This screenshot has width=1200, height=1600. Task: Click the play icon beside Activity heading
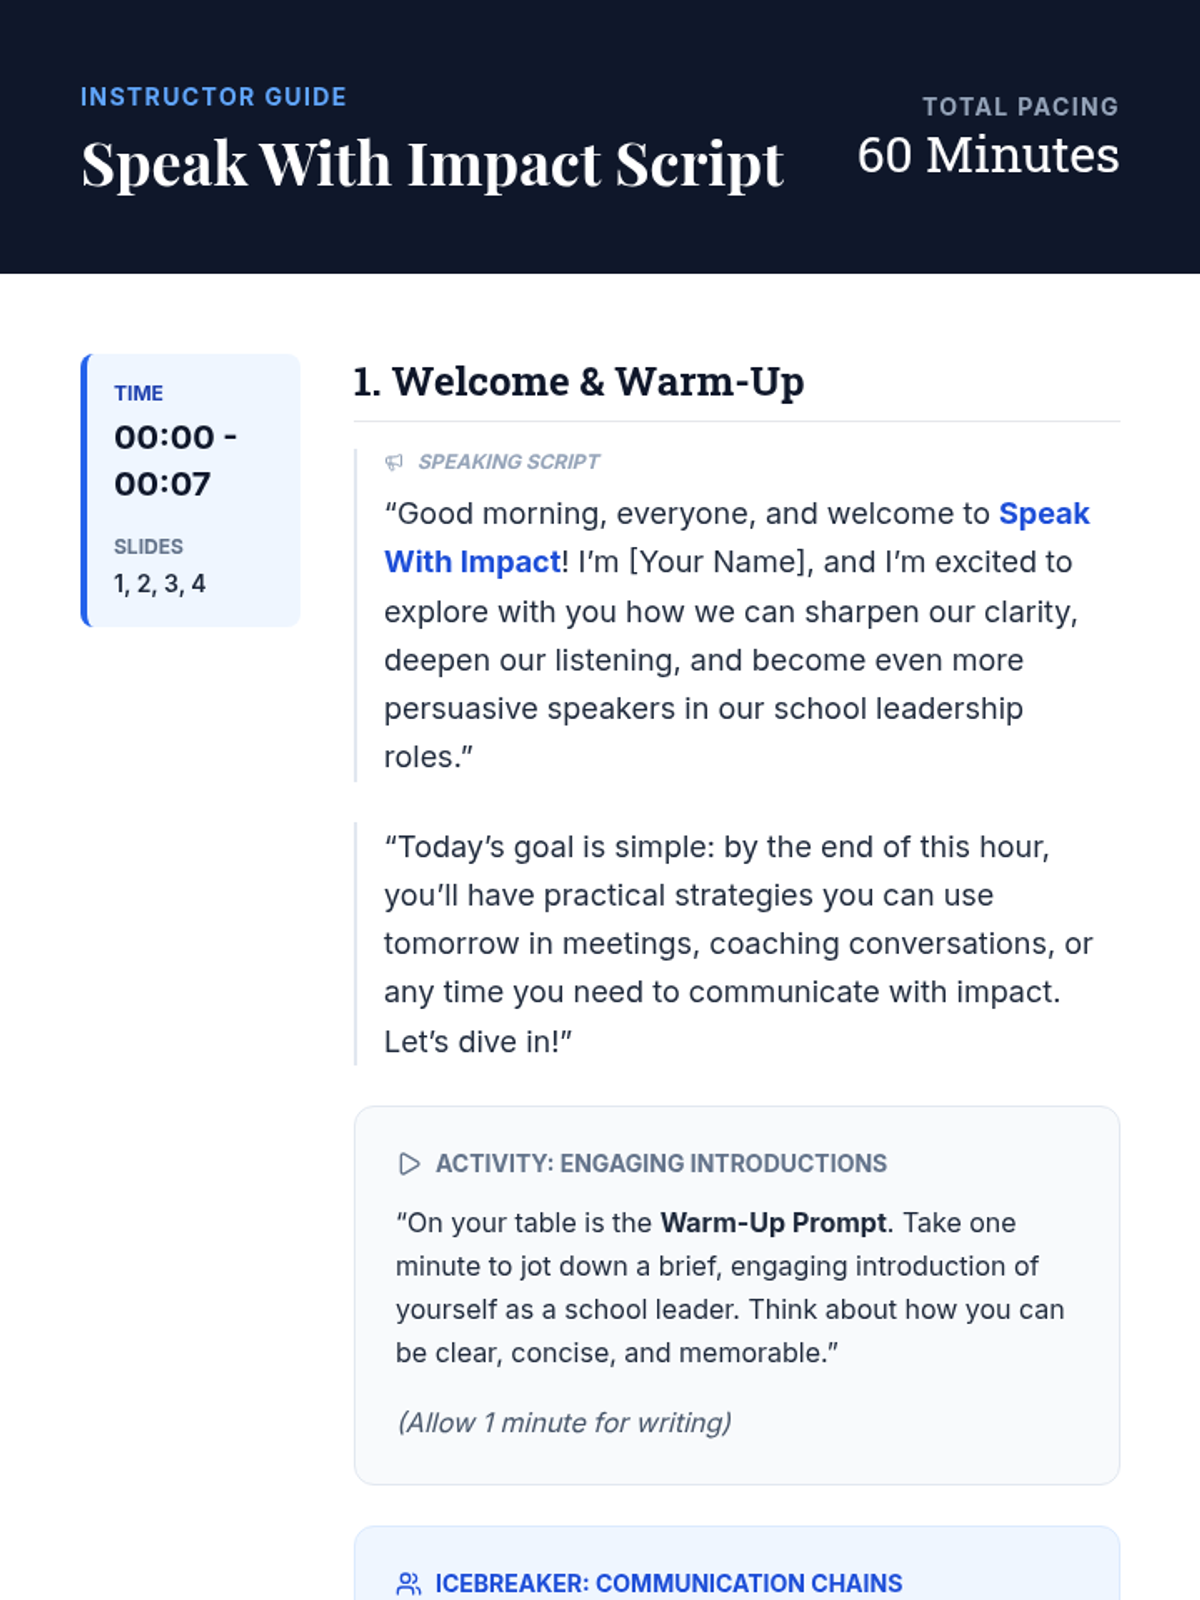409,1164
